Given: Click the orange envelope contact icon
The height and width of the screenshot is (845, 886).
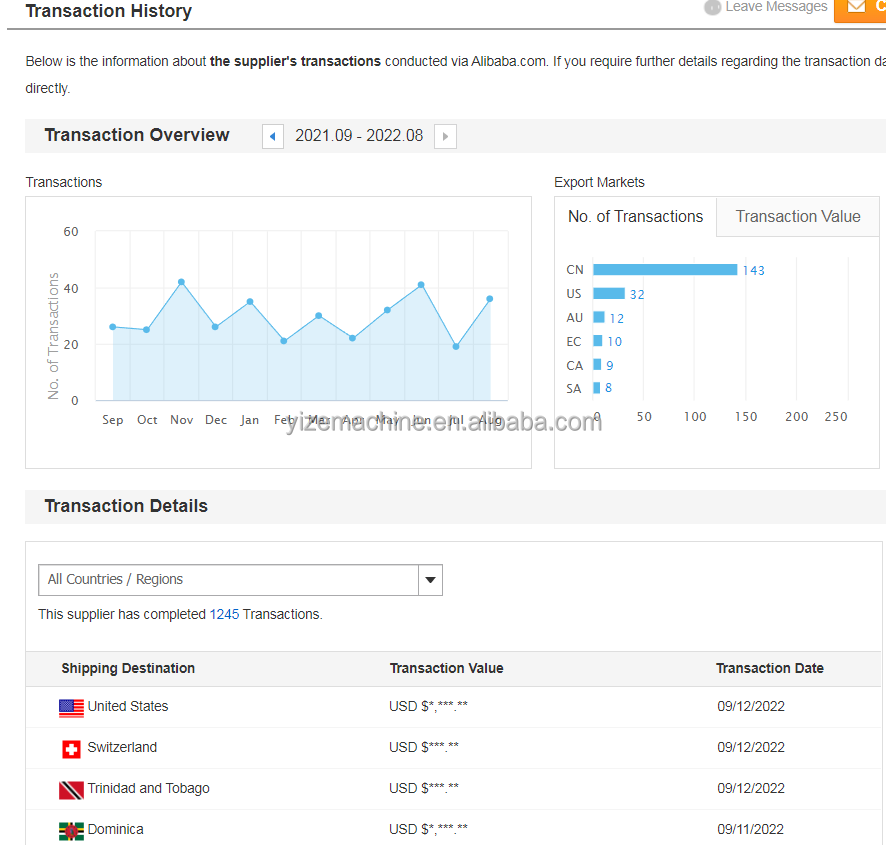Looking at the screenshot, I should pos(857,7).
